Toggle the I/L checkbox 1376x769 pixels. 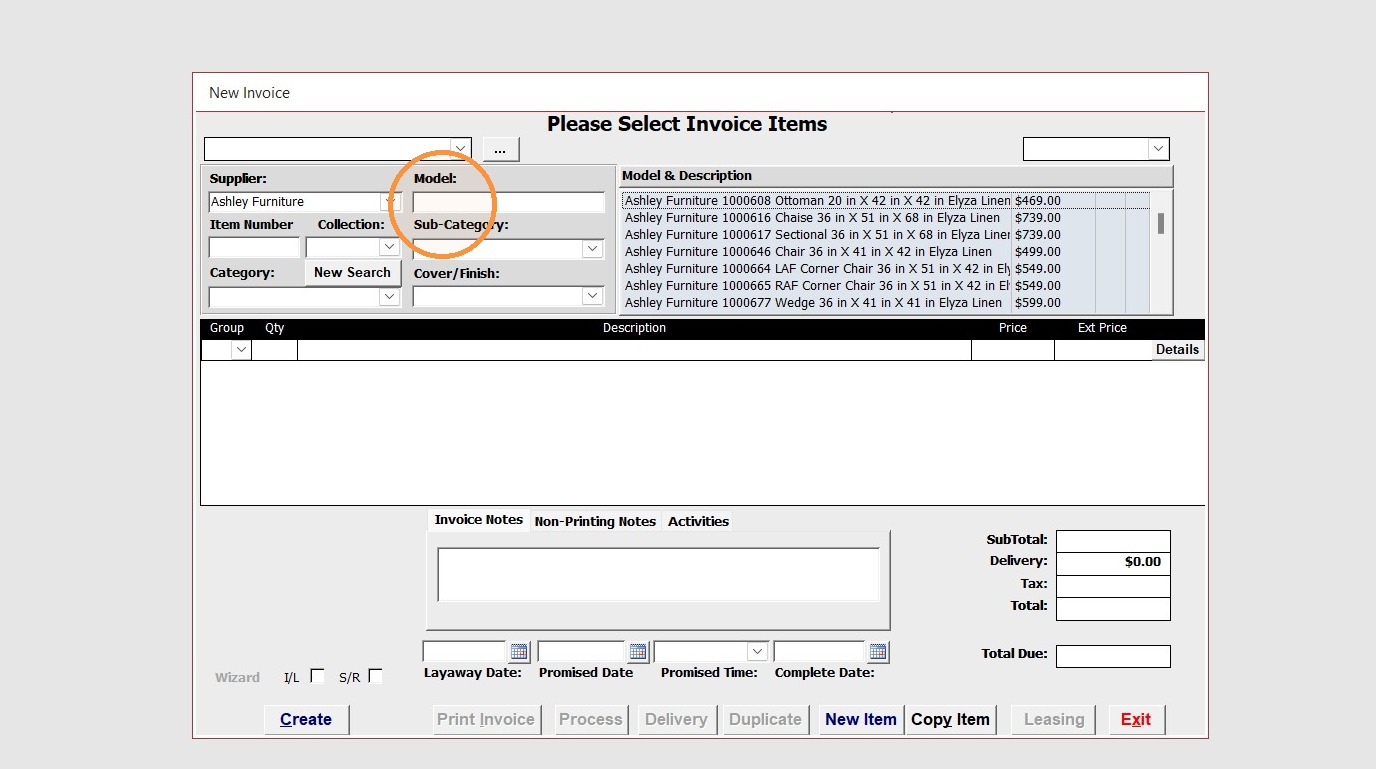click(x=317, y=676)
